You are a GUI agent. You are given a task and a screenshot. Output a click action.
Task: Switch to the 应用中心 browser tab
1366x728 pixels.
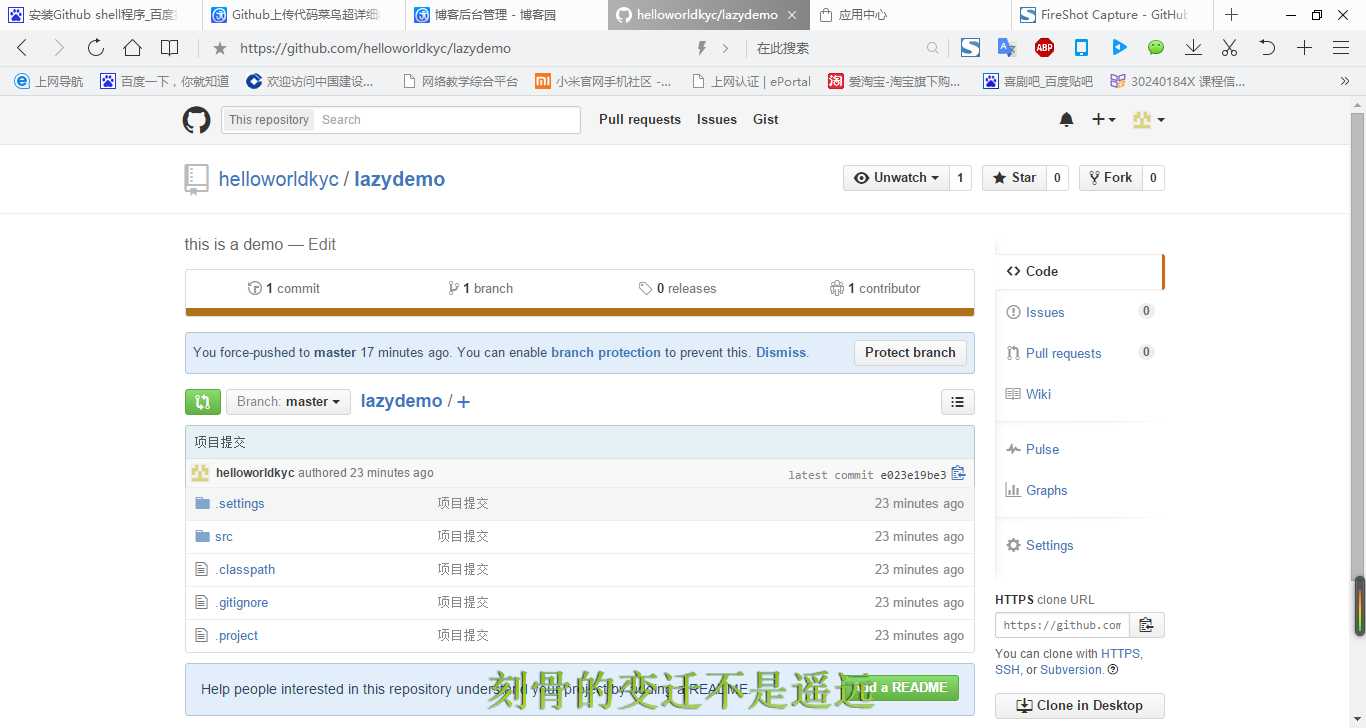click(910, 15)
